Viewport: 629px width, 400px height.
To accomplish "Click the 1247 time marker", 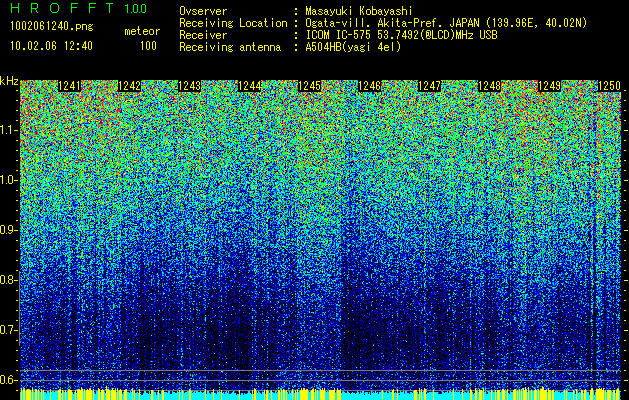I will coord(429,86).
